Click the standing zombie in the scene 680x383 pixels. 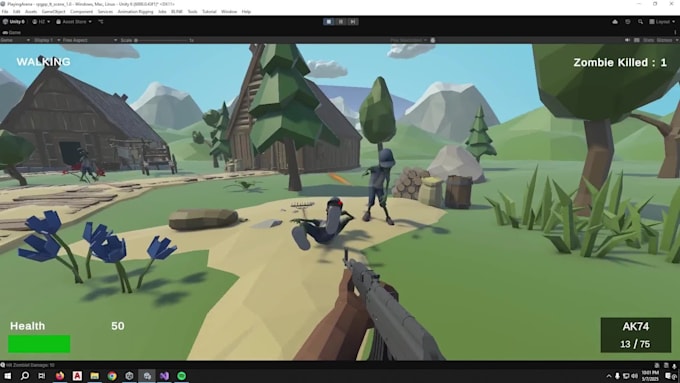[380, 187]
